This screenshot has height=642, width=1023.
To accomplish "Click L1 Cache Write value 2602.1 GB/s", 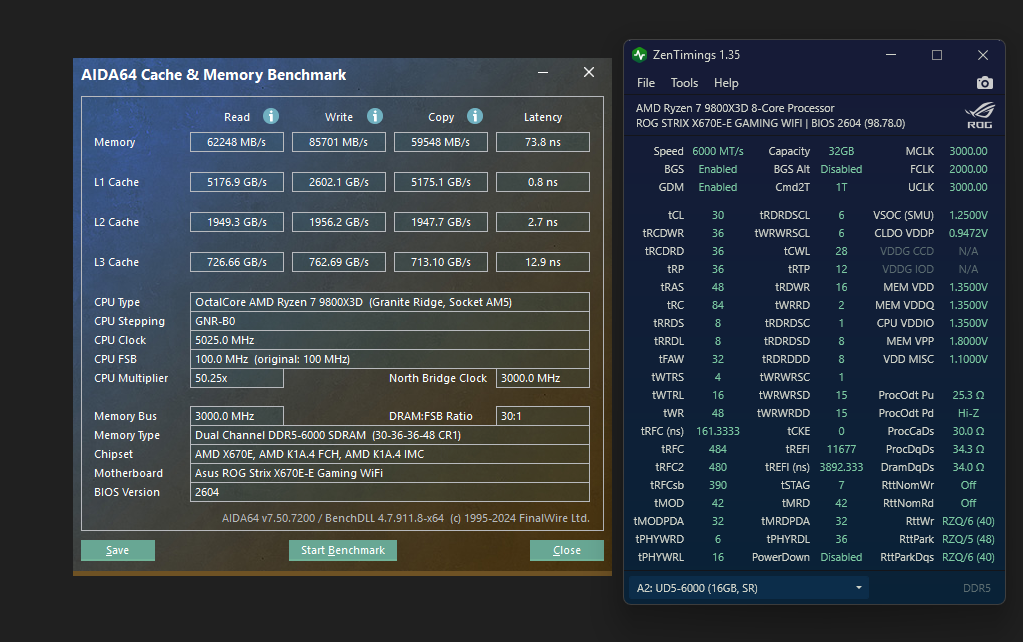I will coord(339,182).
